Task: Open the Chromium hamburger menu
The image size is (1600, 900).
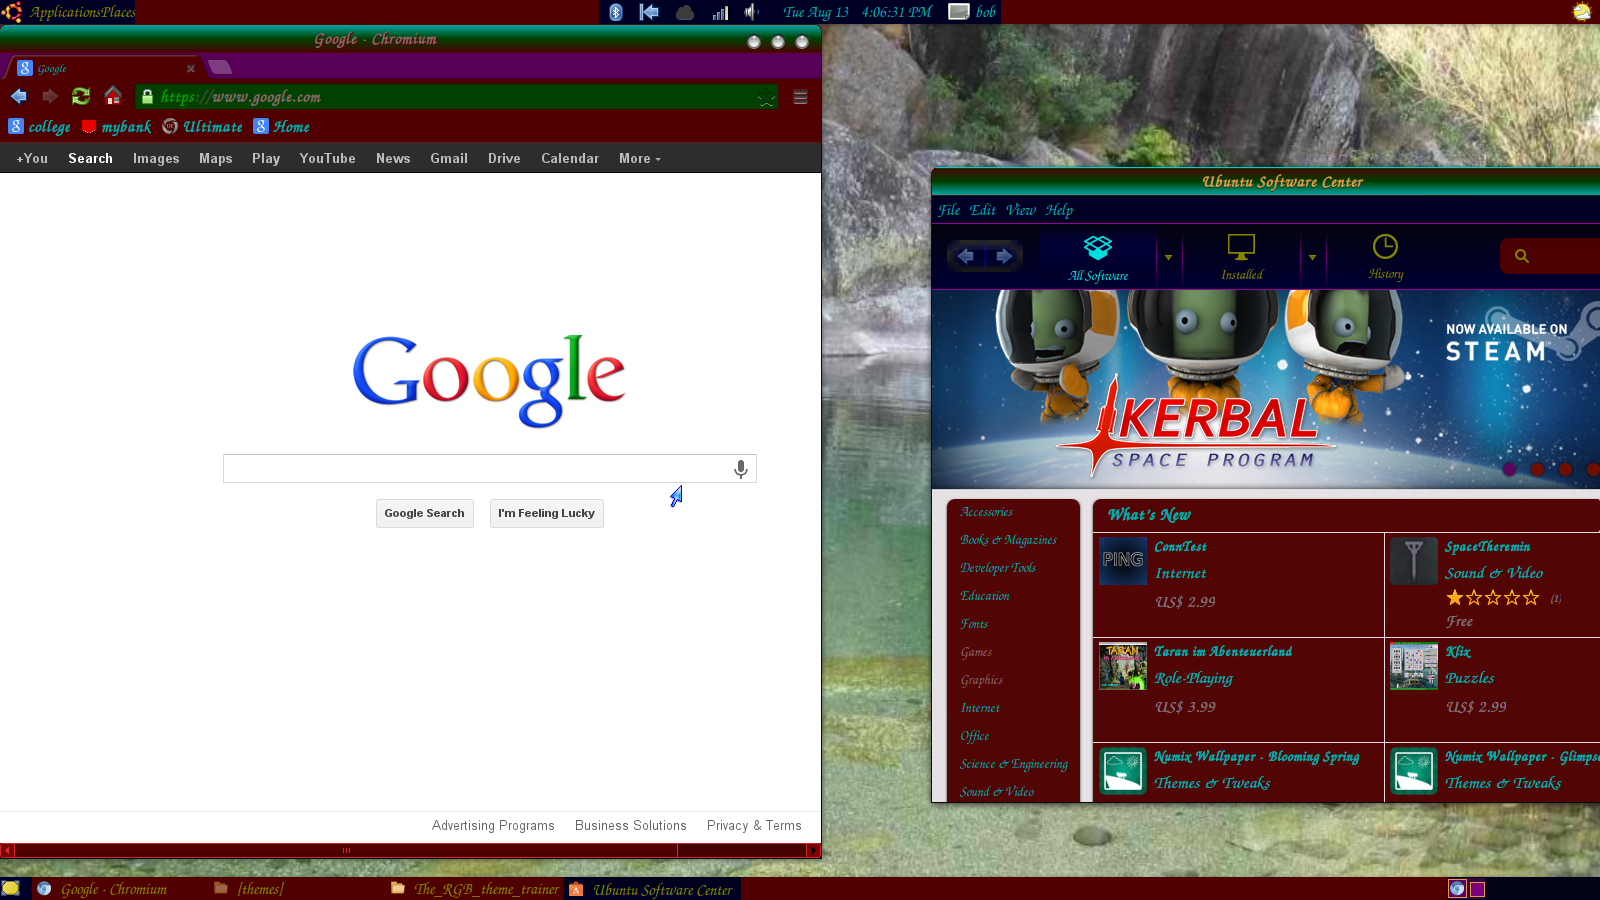Action: [800, 97]
